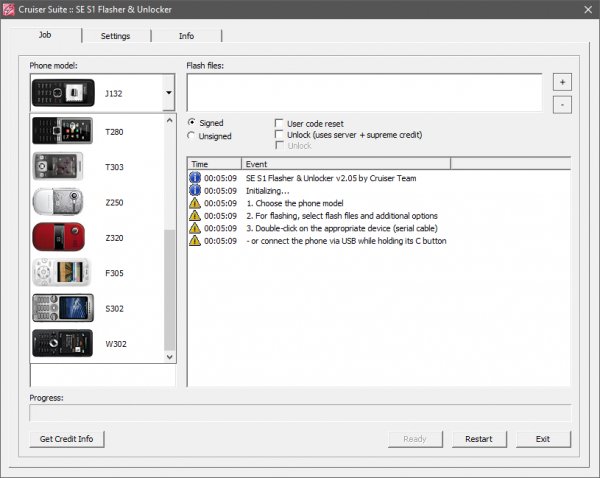Select the Z250 phone thumbnail
This screenshot has height=478, width=600.
click(x=58, y=202)
